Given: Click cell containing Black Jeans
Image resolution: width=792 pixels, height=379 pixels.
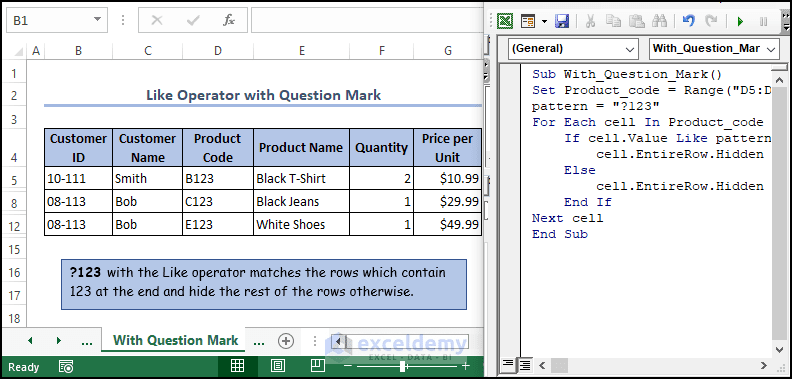Looking at the screenshot, I should (x=301, y=202).
